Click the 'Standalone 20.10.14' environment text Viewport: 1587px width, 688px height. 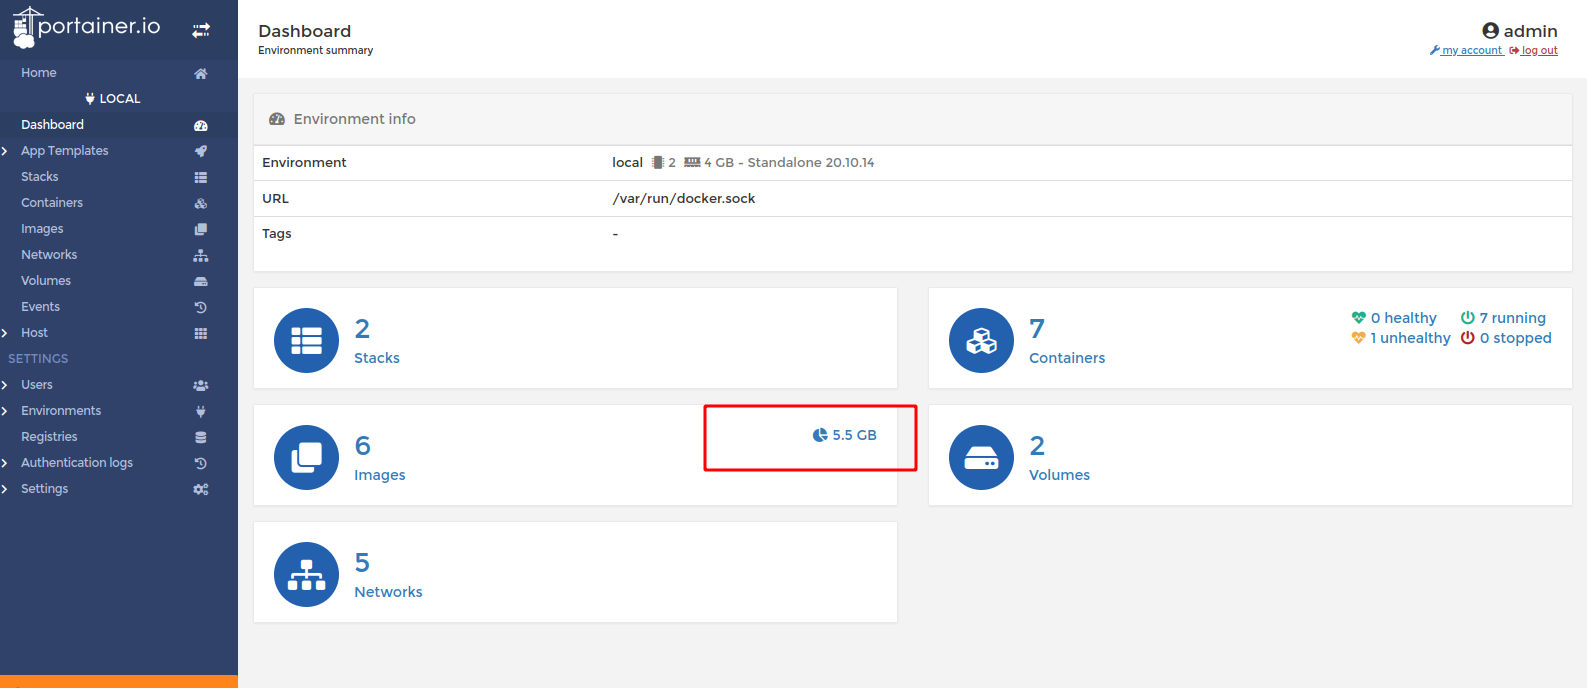(811, 162)
